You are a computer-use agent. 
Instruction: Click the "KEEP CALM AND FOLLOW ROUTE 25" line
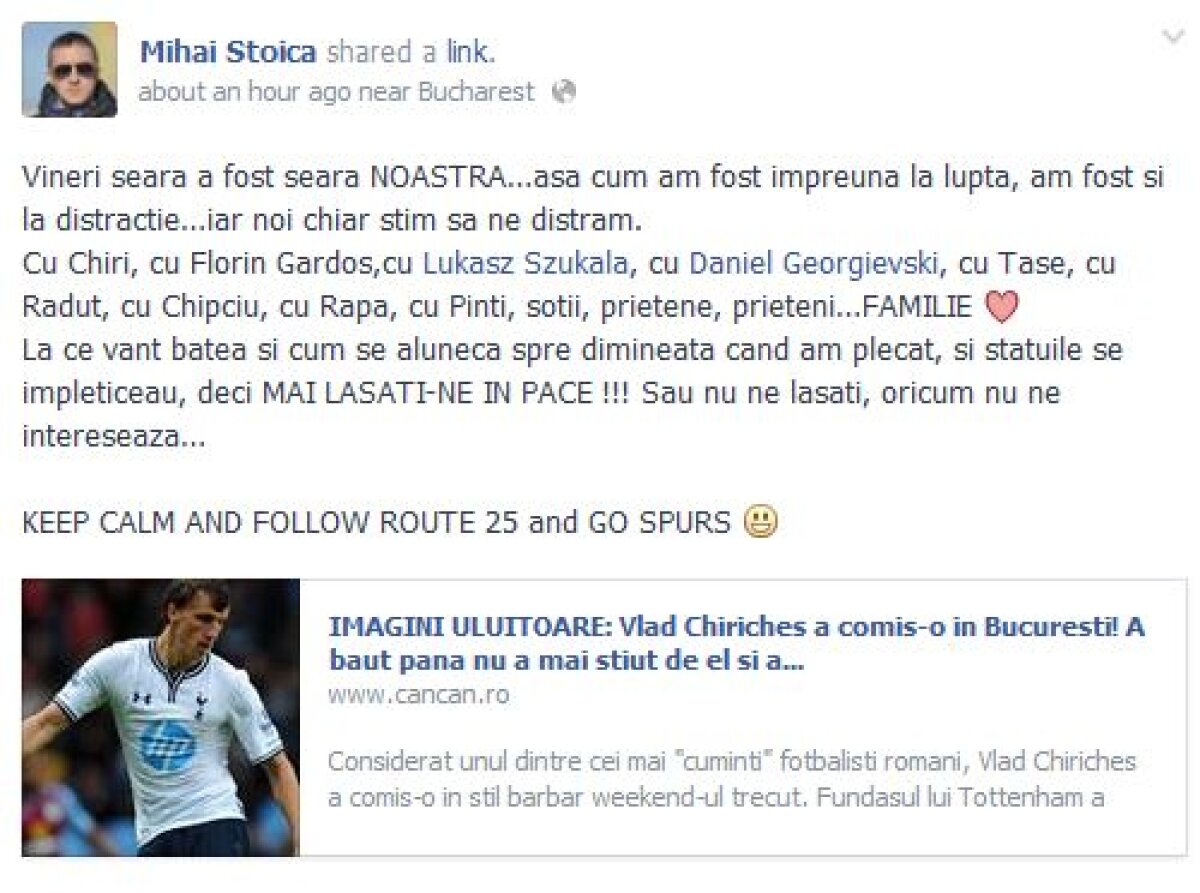[272, 522]
